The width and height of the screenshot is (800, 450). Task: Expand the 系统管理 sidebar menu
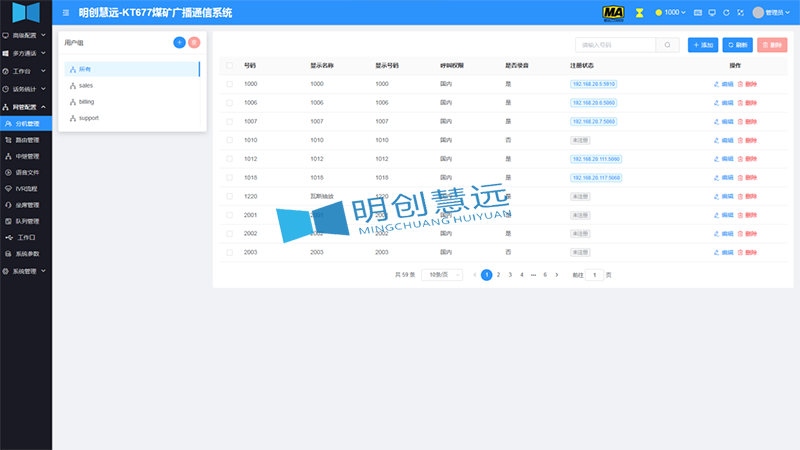click(x=25, y=271)
